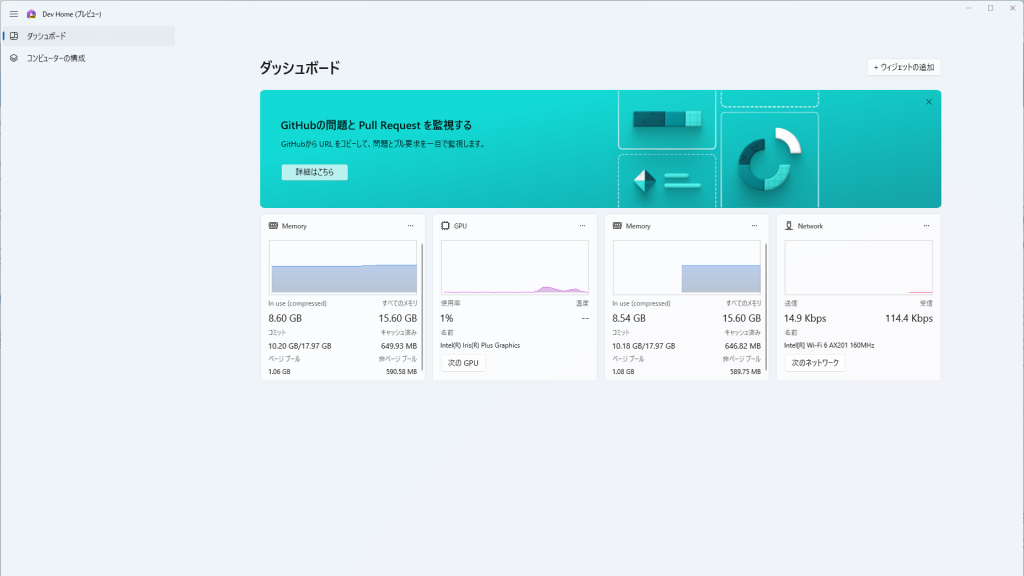Click the 次のネットワーク button
Viewport: 1024px width, 576px height.
pyautogui.click(x=817, y=362)
